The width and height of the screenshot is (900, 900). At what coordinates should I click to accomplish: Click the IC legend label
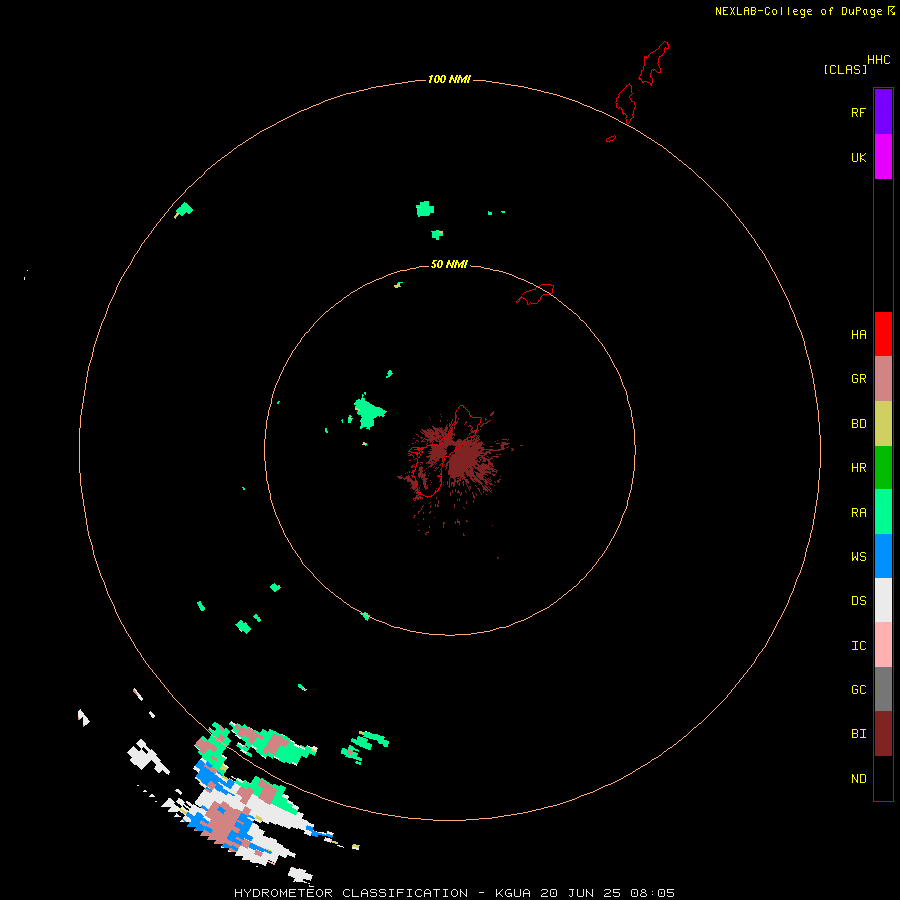[858, 646]
